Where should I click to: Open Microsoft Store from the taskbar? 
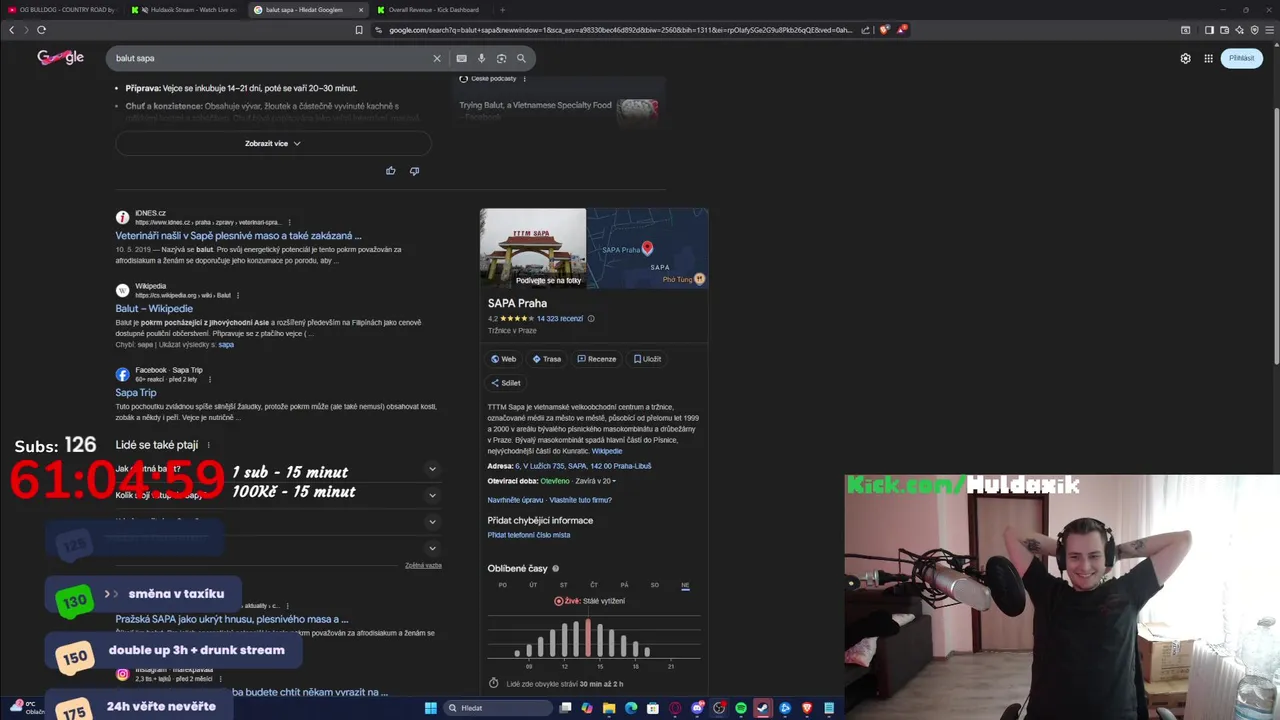[653, 708]
